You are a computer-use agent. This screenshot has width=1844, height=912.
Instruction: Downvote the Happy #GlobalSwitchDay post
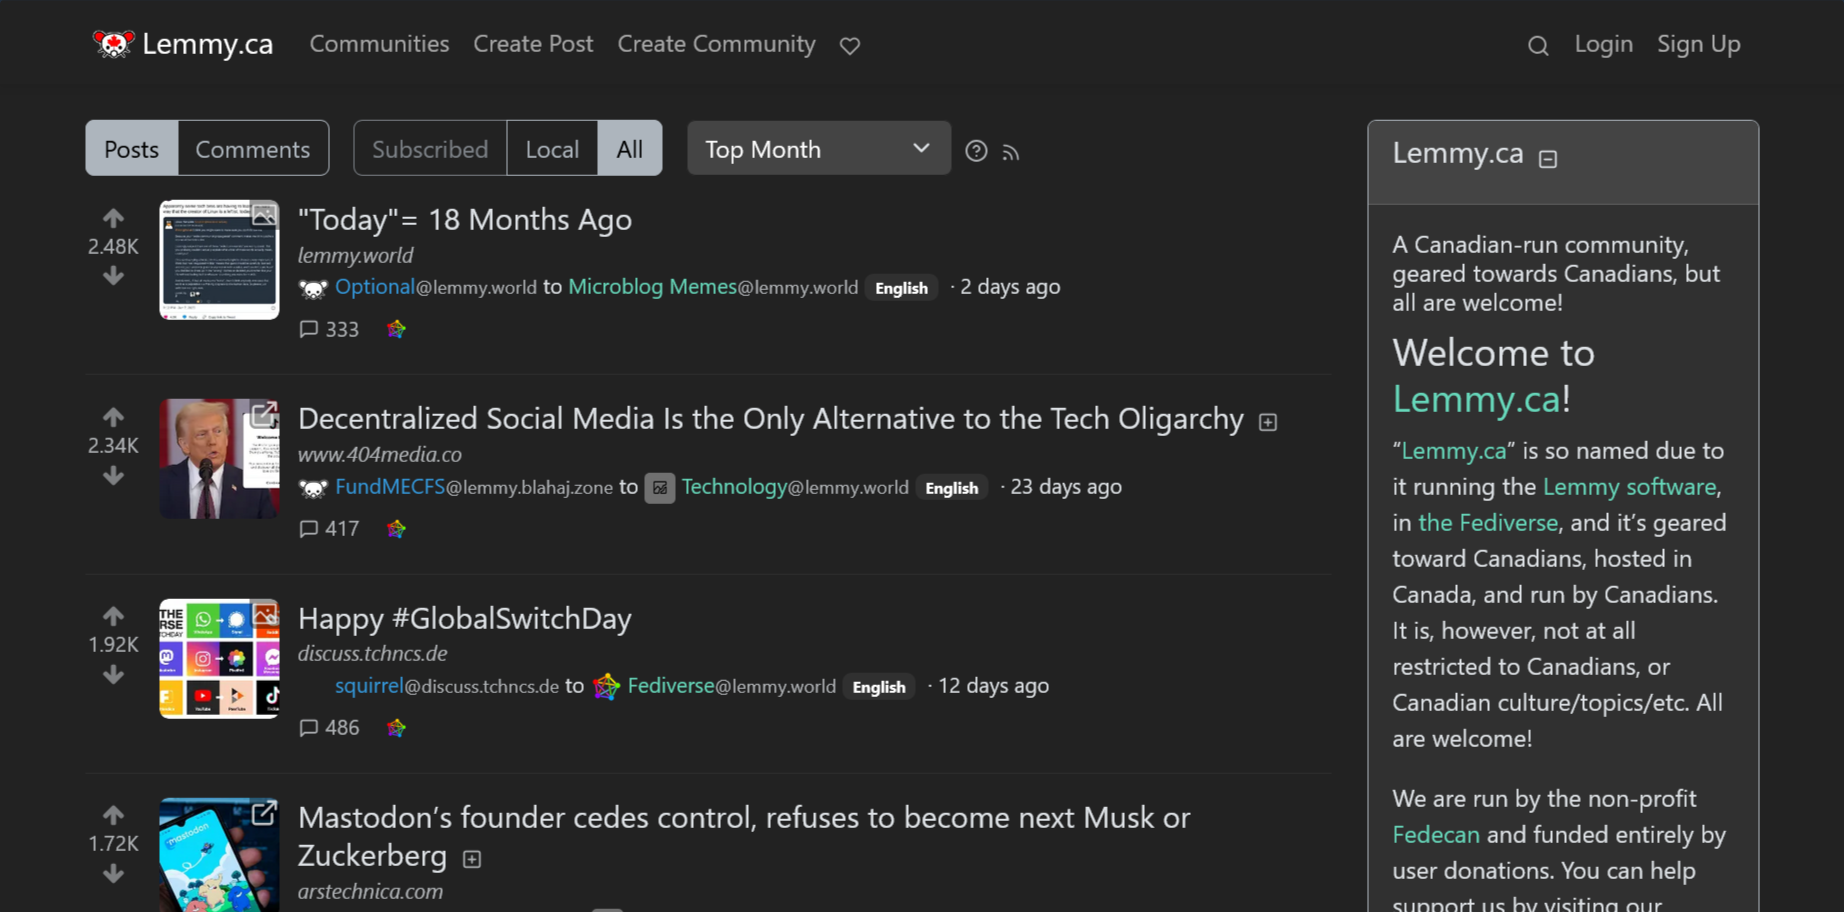tap(113, 674)
